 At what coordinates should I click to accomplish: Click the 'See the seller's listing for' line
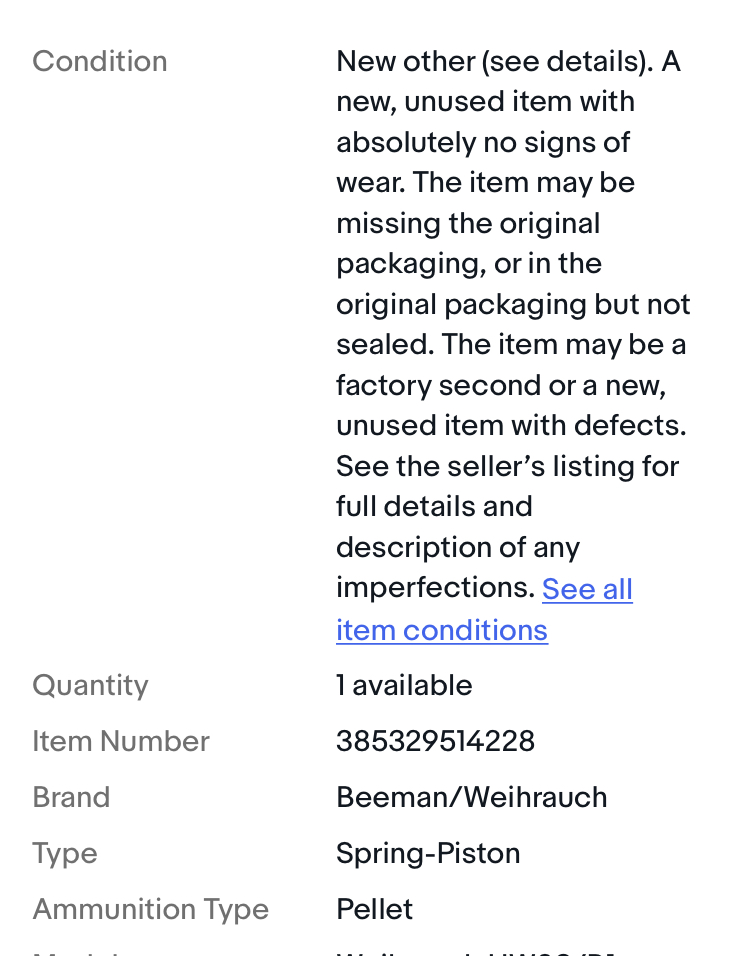[507, 466]
